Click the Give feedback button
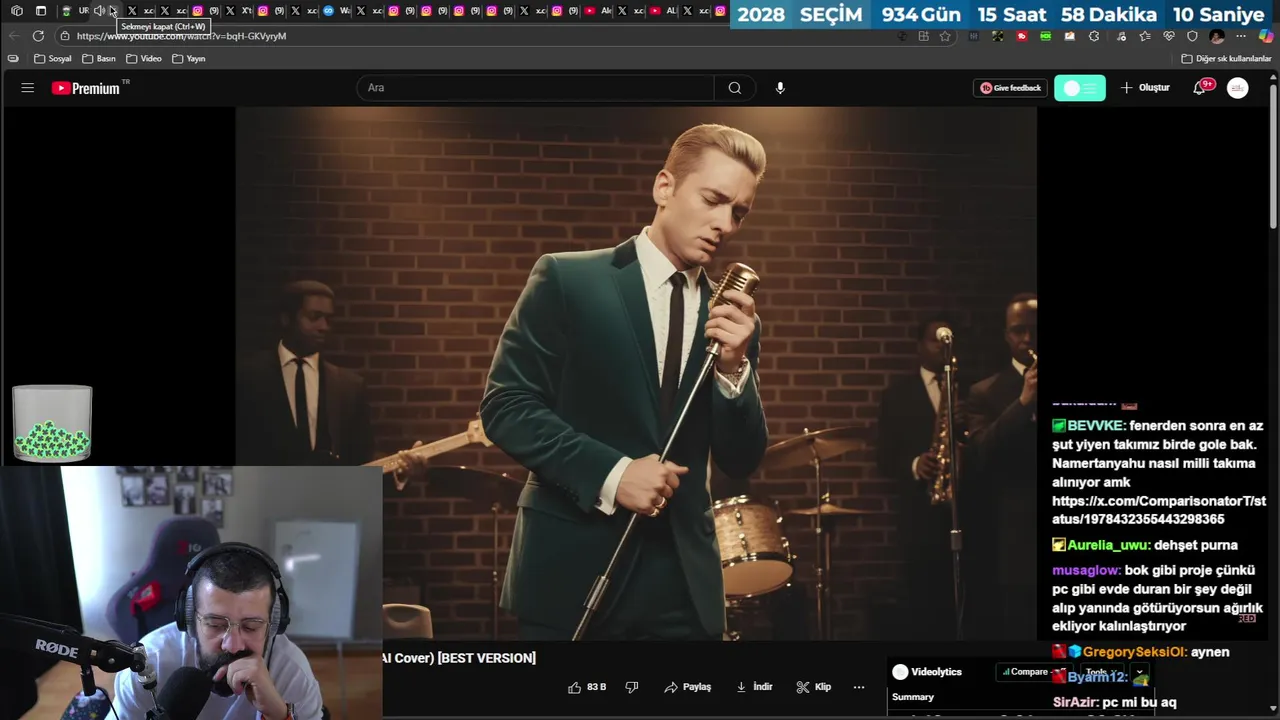The width and height of the screenshot is (1280, 720). tap(1010, 88)
